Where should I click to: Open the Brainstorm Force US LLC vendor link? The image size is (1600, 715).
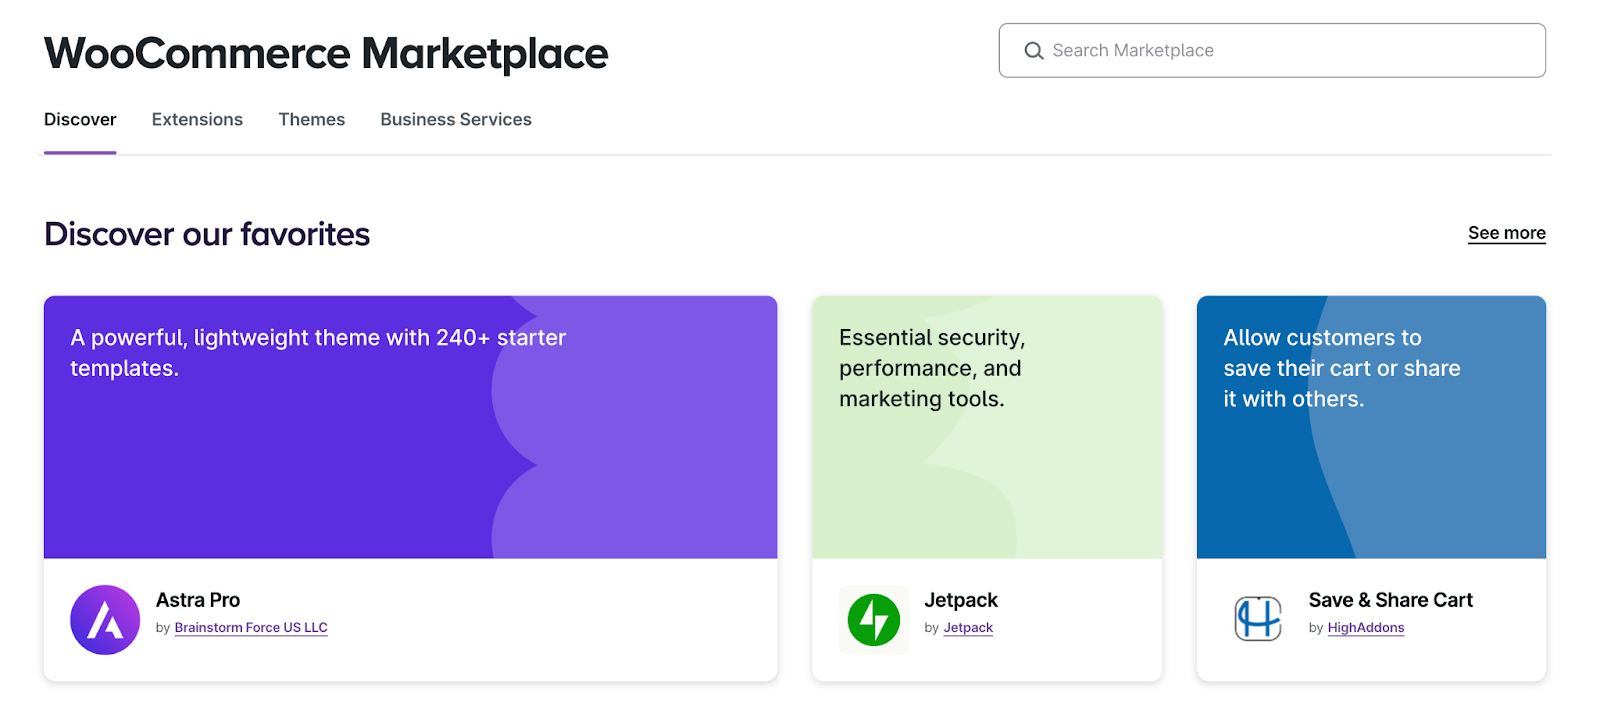pos(251,628)
